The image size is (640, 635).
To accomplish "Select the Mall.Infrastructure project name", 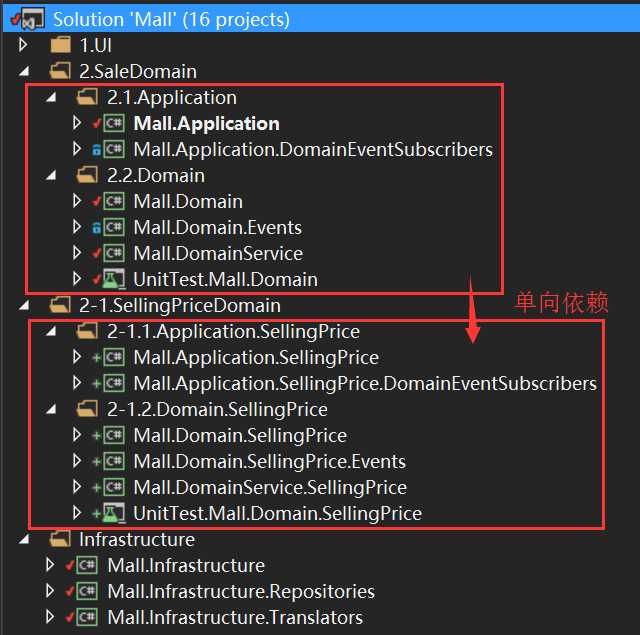I will tap(186, 566).
